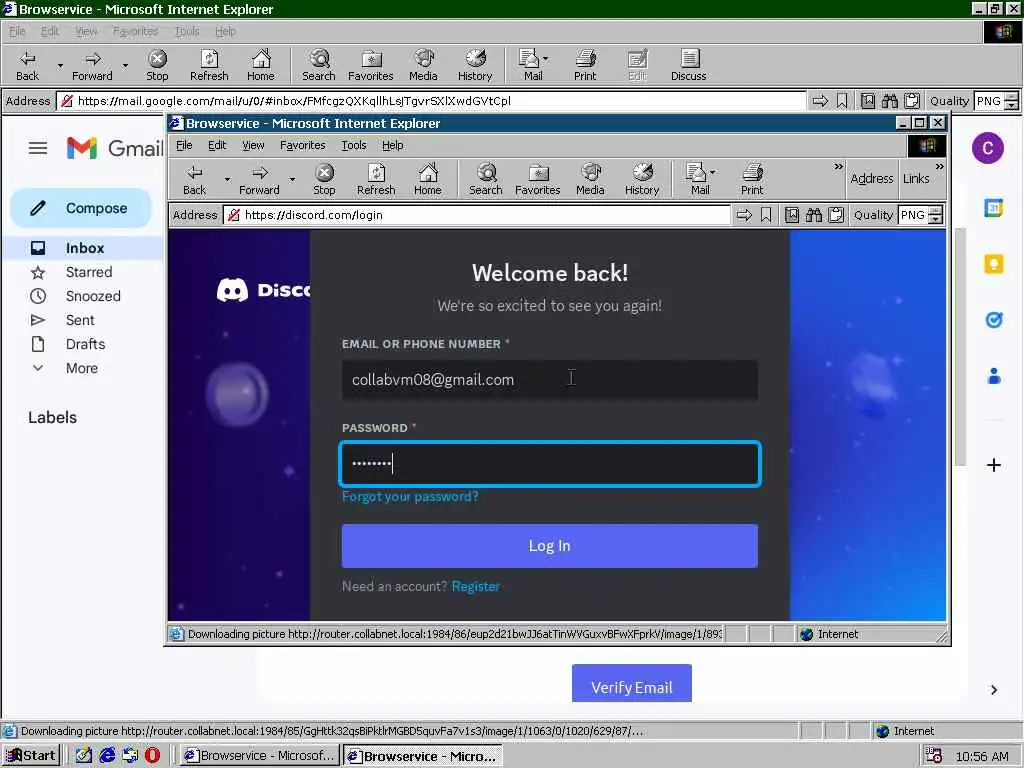Open Starred folder in Gmail sidebar

pyautogui.click(x=89, y=272)
